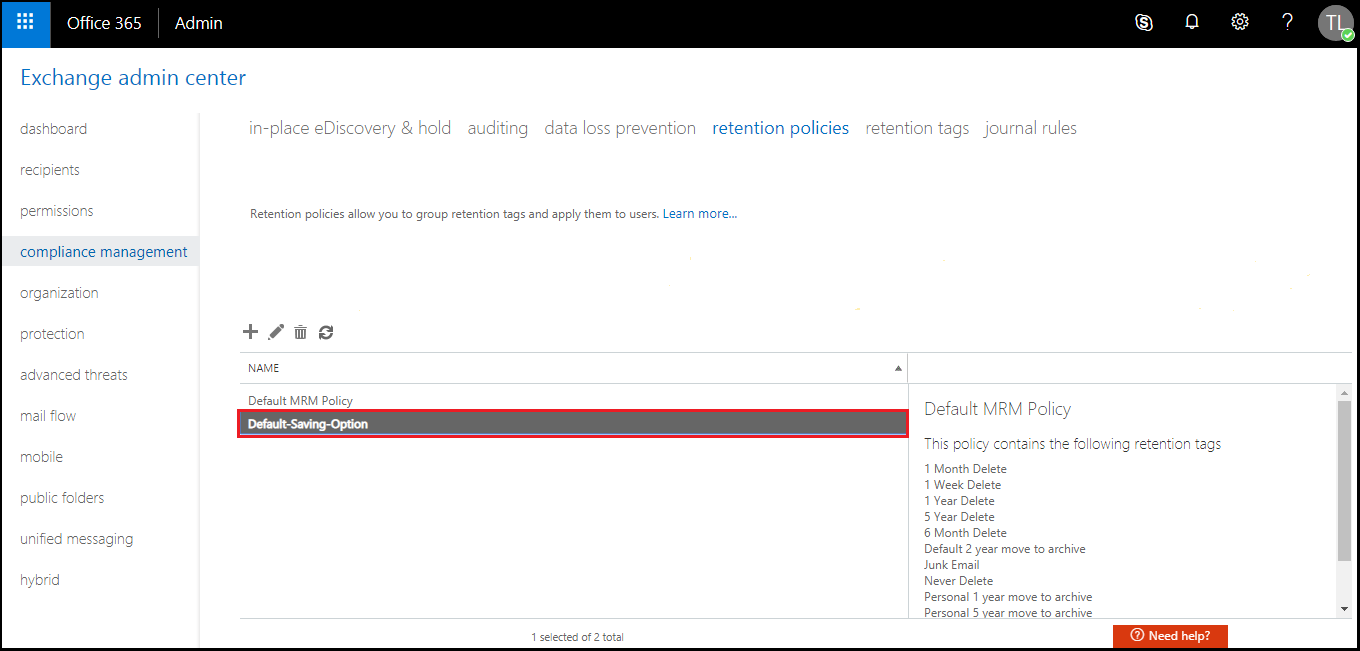Sort list by NAME column arrow
The image size is (1360, 651).
[x=897, y=368]
